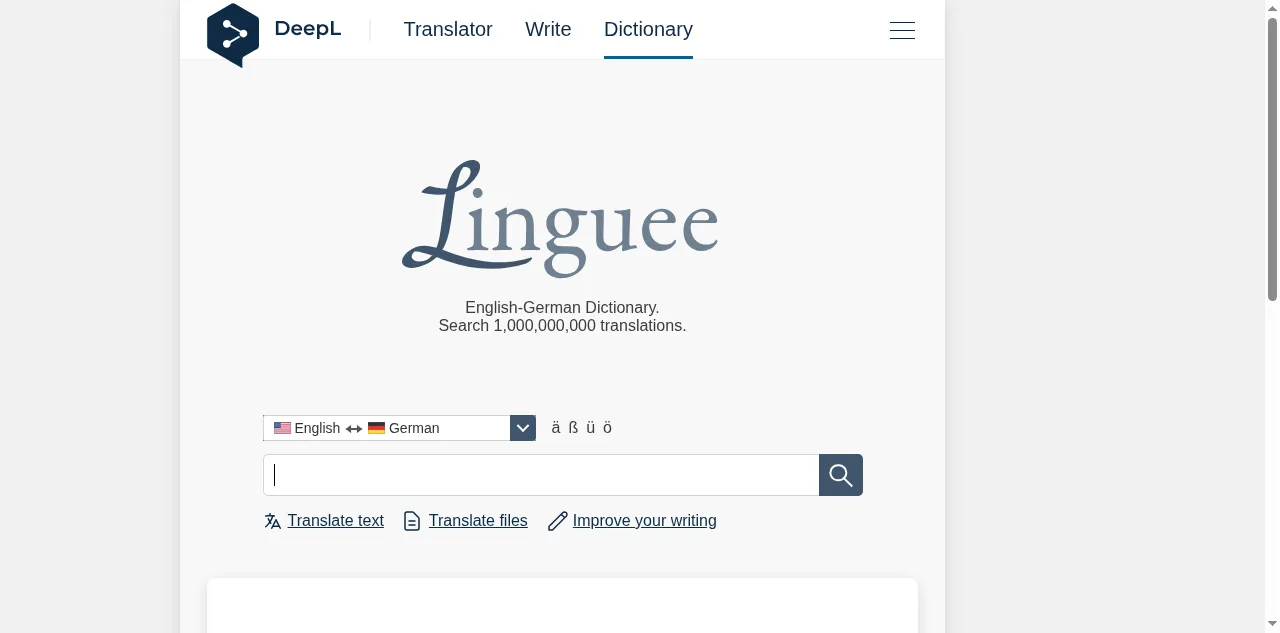Image resolution: width=1280 pixels, height=633 pixels.
Task: Click the DeepL hexagon logo icon
Action: 233,35
